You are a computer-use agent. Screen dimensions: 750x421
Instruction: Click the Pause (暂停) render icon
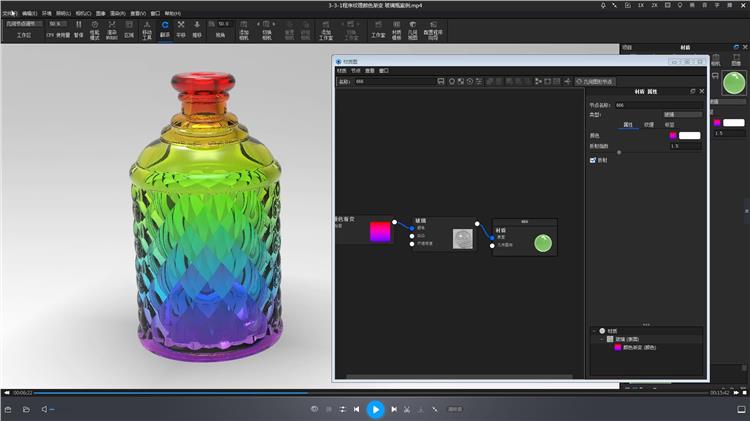(x=77, y=28)
